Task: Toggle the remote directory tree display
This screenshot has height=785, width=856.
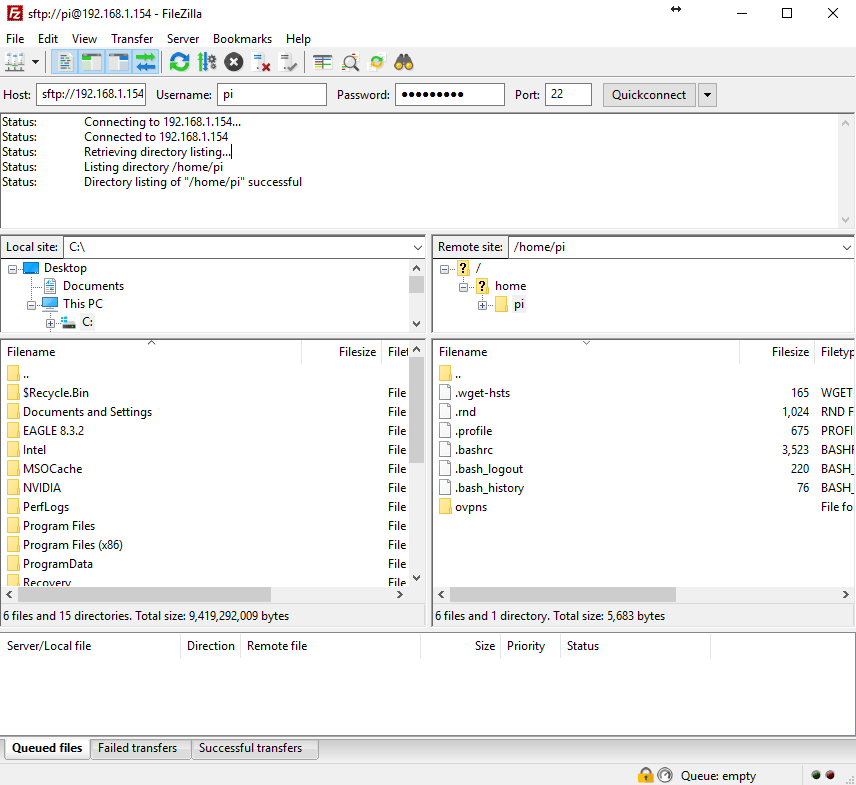Action: tap(118, 62)
